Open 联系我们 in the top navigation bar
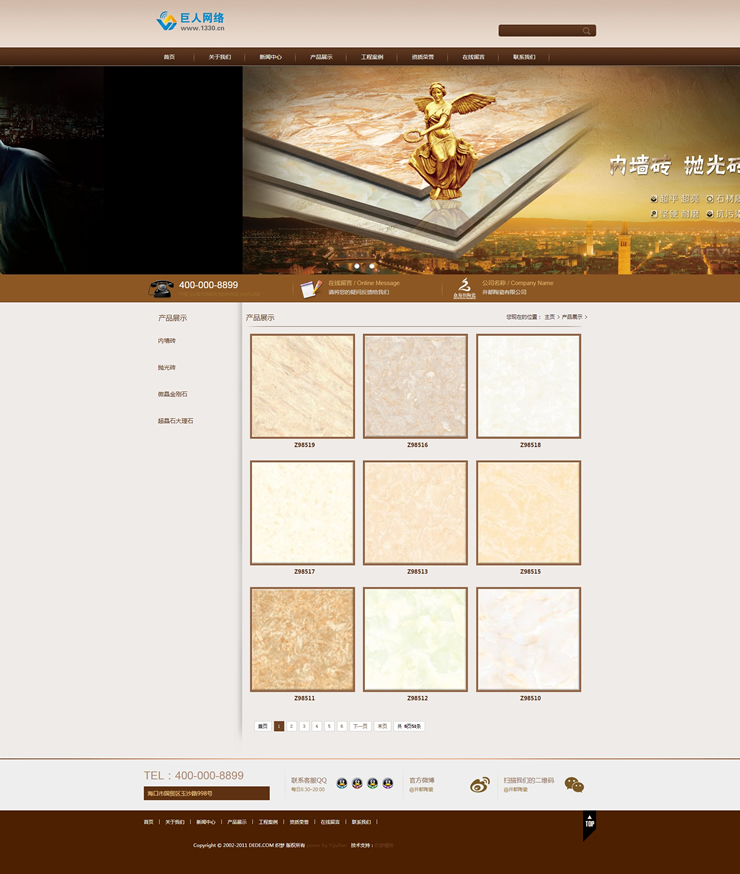Image resolution: width=740 pixels, height=874 pixels. 524,57
